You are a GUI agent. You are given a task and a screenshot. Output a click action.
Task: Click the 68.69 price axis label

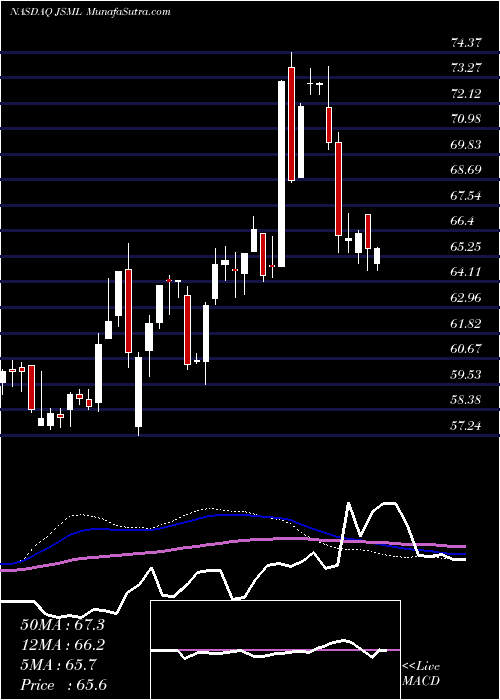[467, 171]
